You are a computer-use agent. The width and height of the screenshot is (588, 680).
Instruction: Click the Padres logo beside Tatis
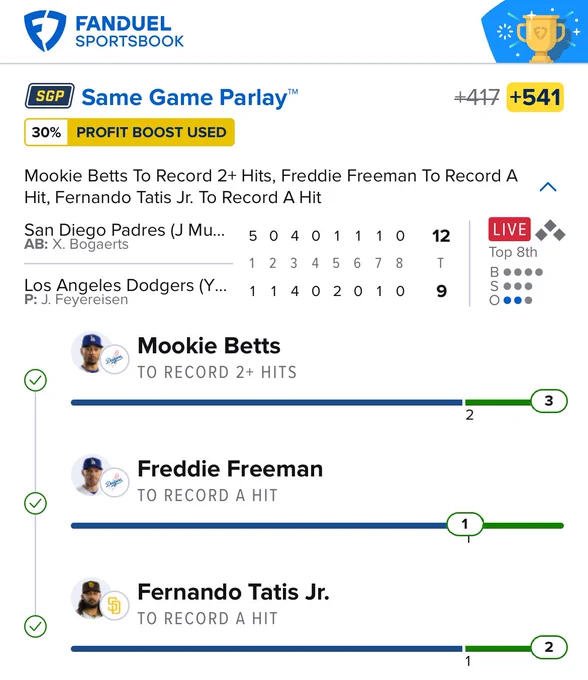pos(114,605)
